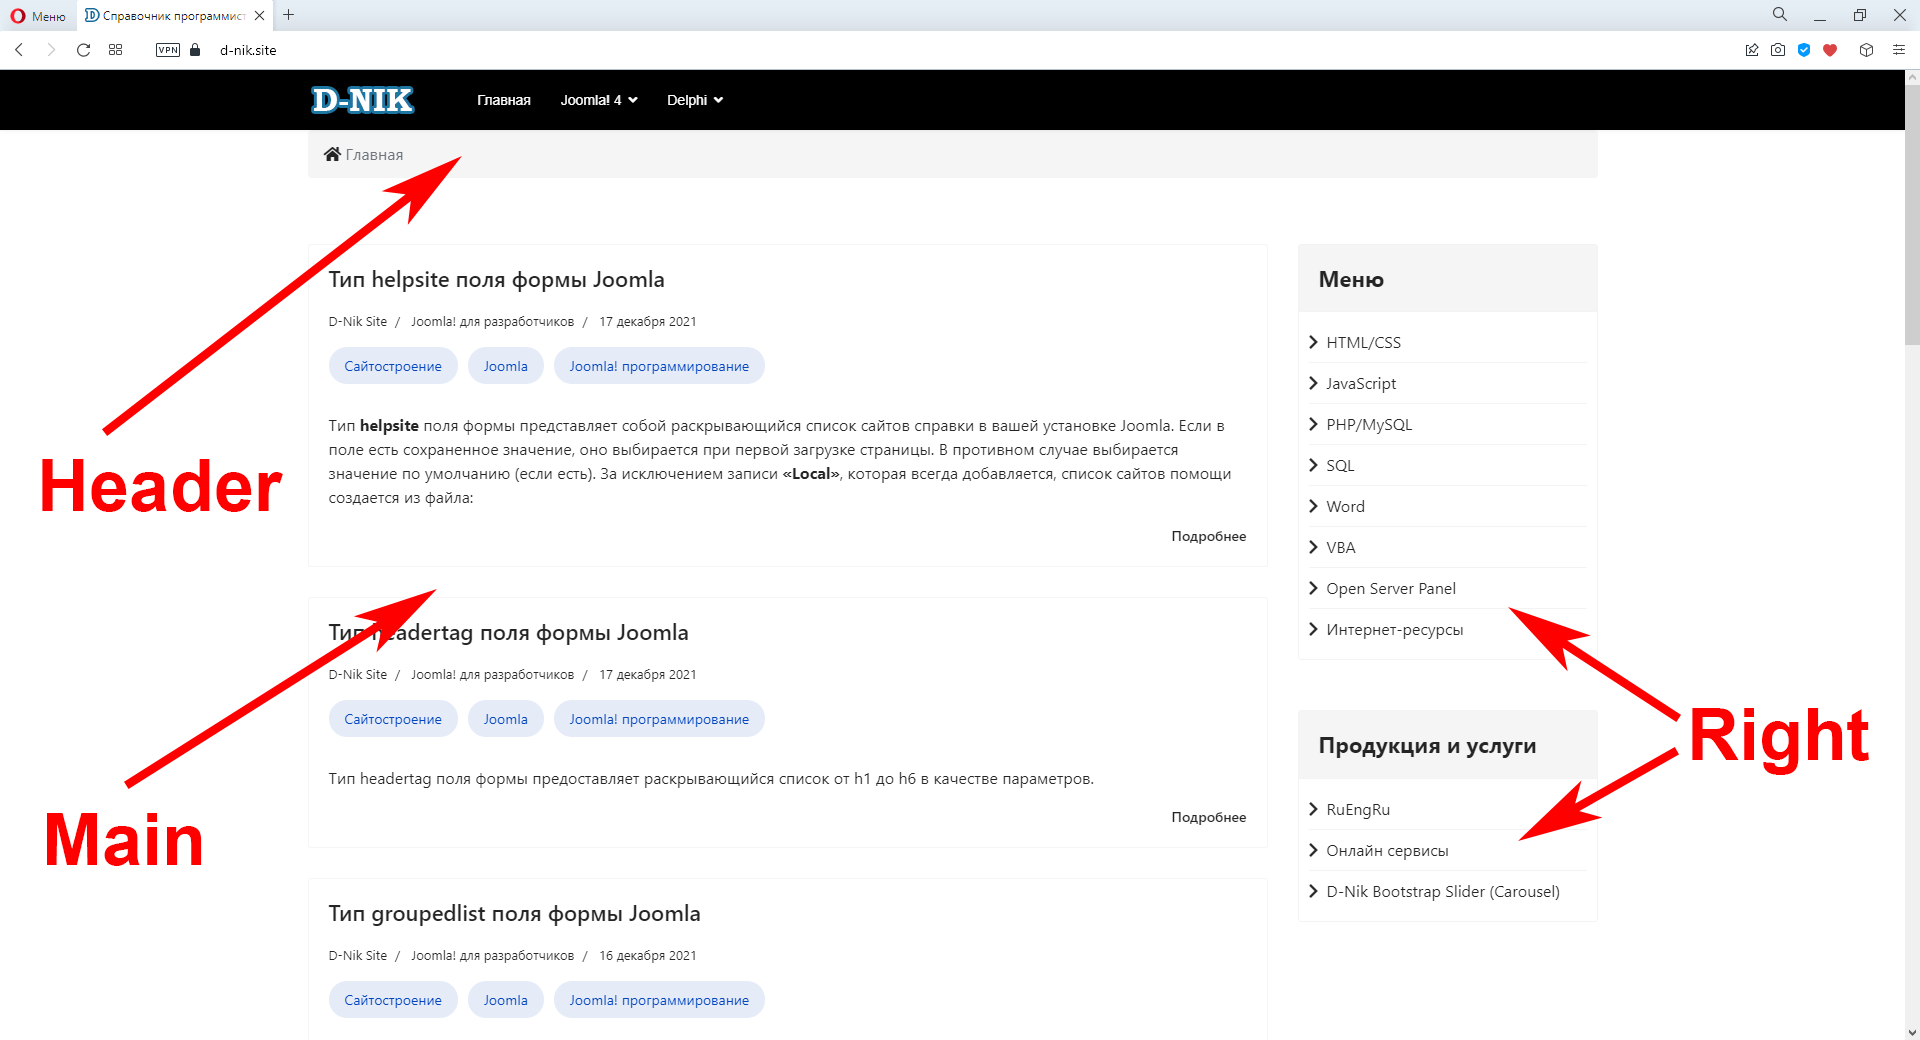Open RuEngRu in Продукция и услуги
1920x1040 pixels.
(1358, 809)
